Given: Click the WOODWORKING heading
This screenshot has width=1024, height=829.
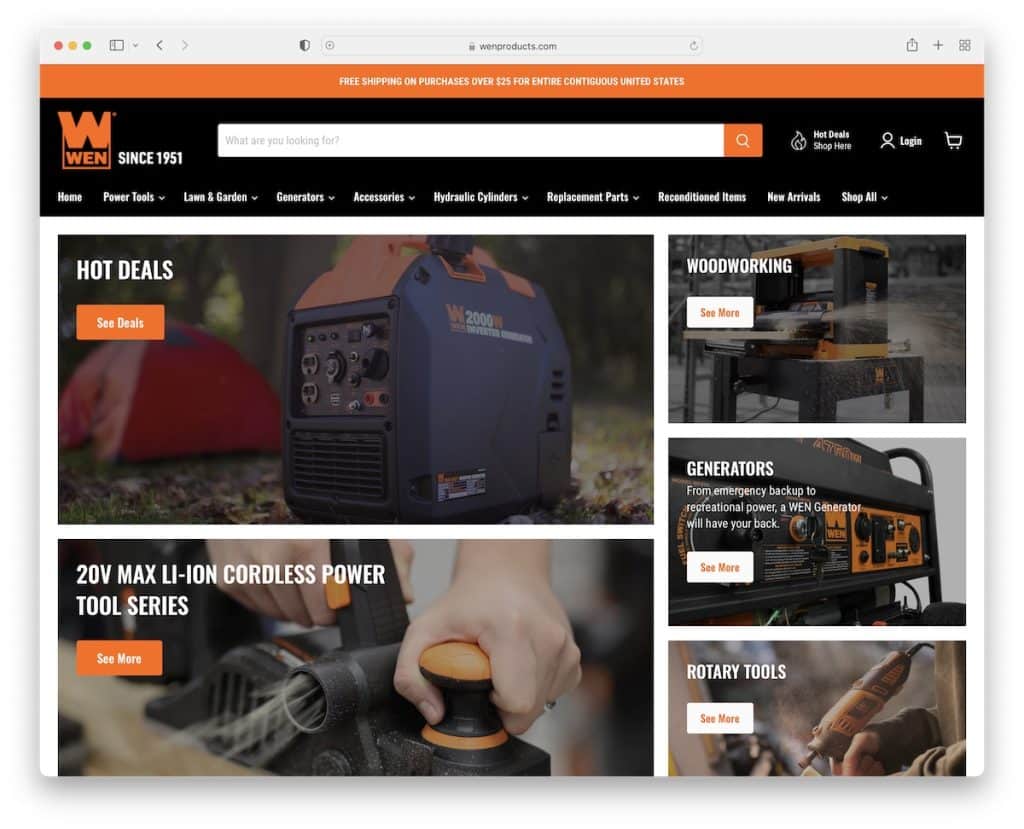Looking at the screenshot, I should coord(739,266).
